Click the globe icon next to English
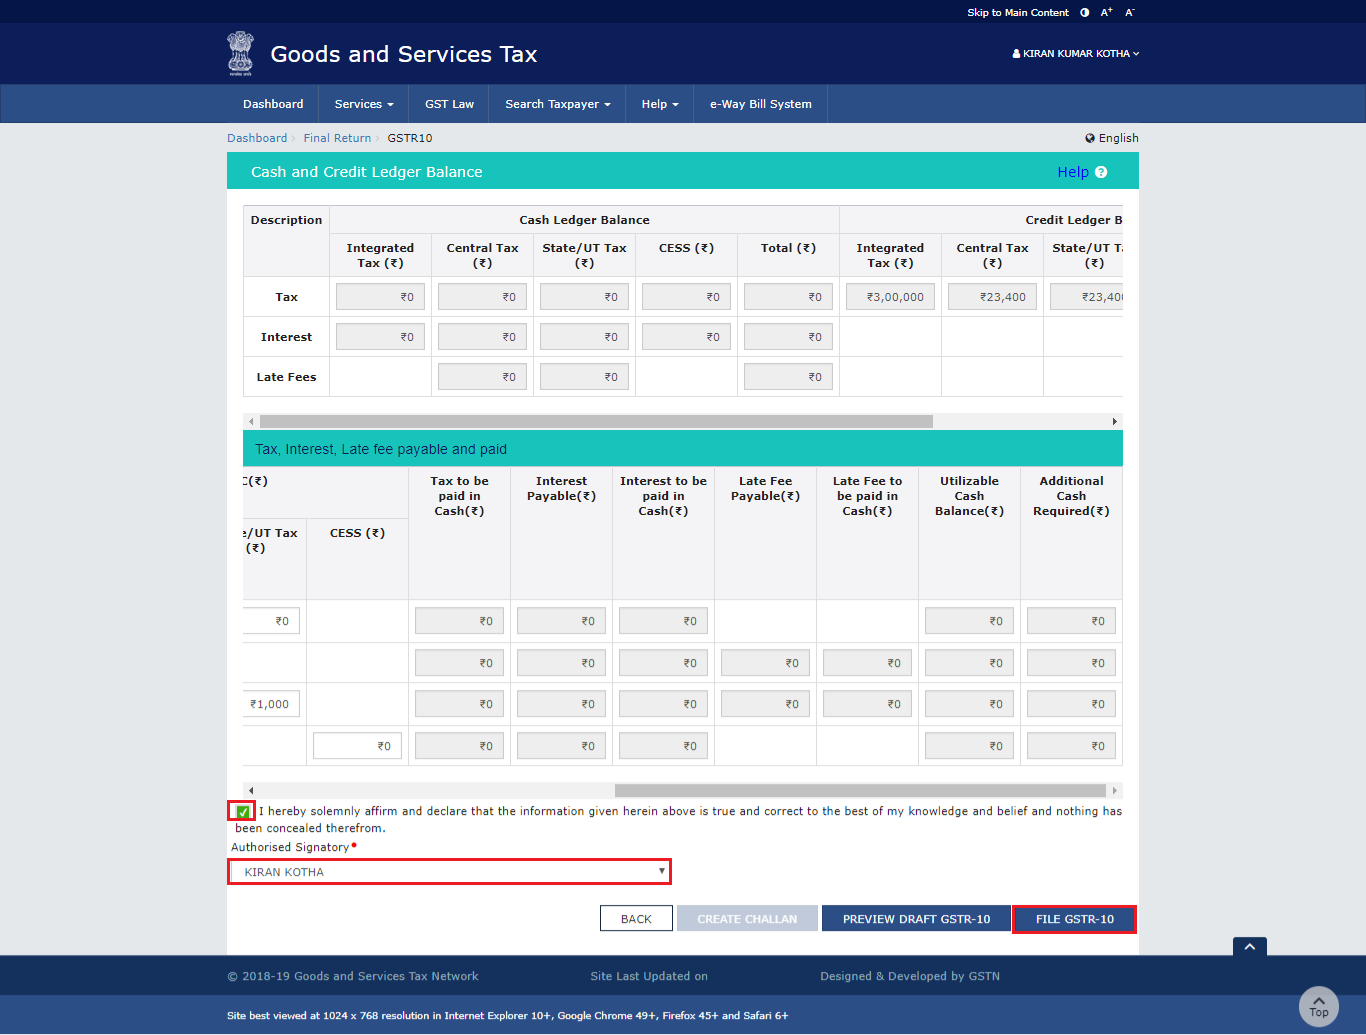The height and width of the screenshot is (1035, 1366). click(x=1090, y=137)
